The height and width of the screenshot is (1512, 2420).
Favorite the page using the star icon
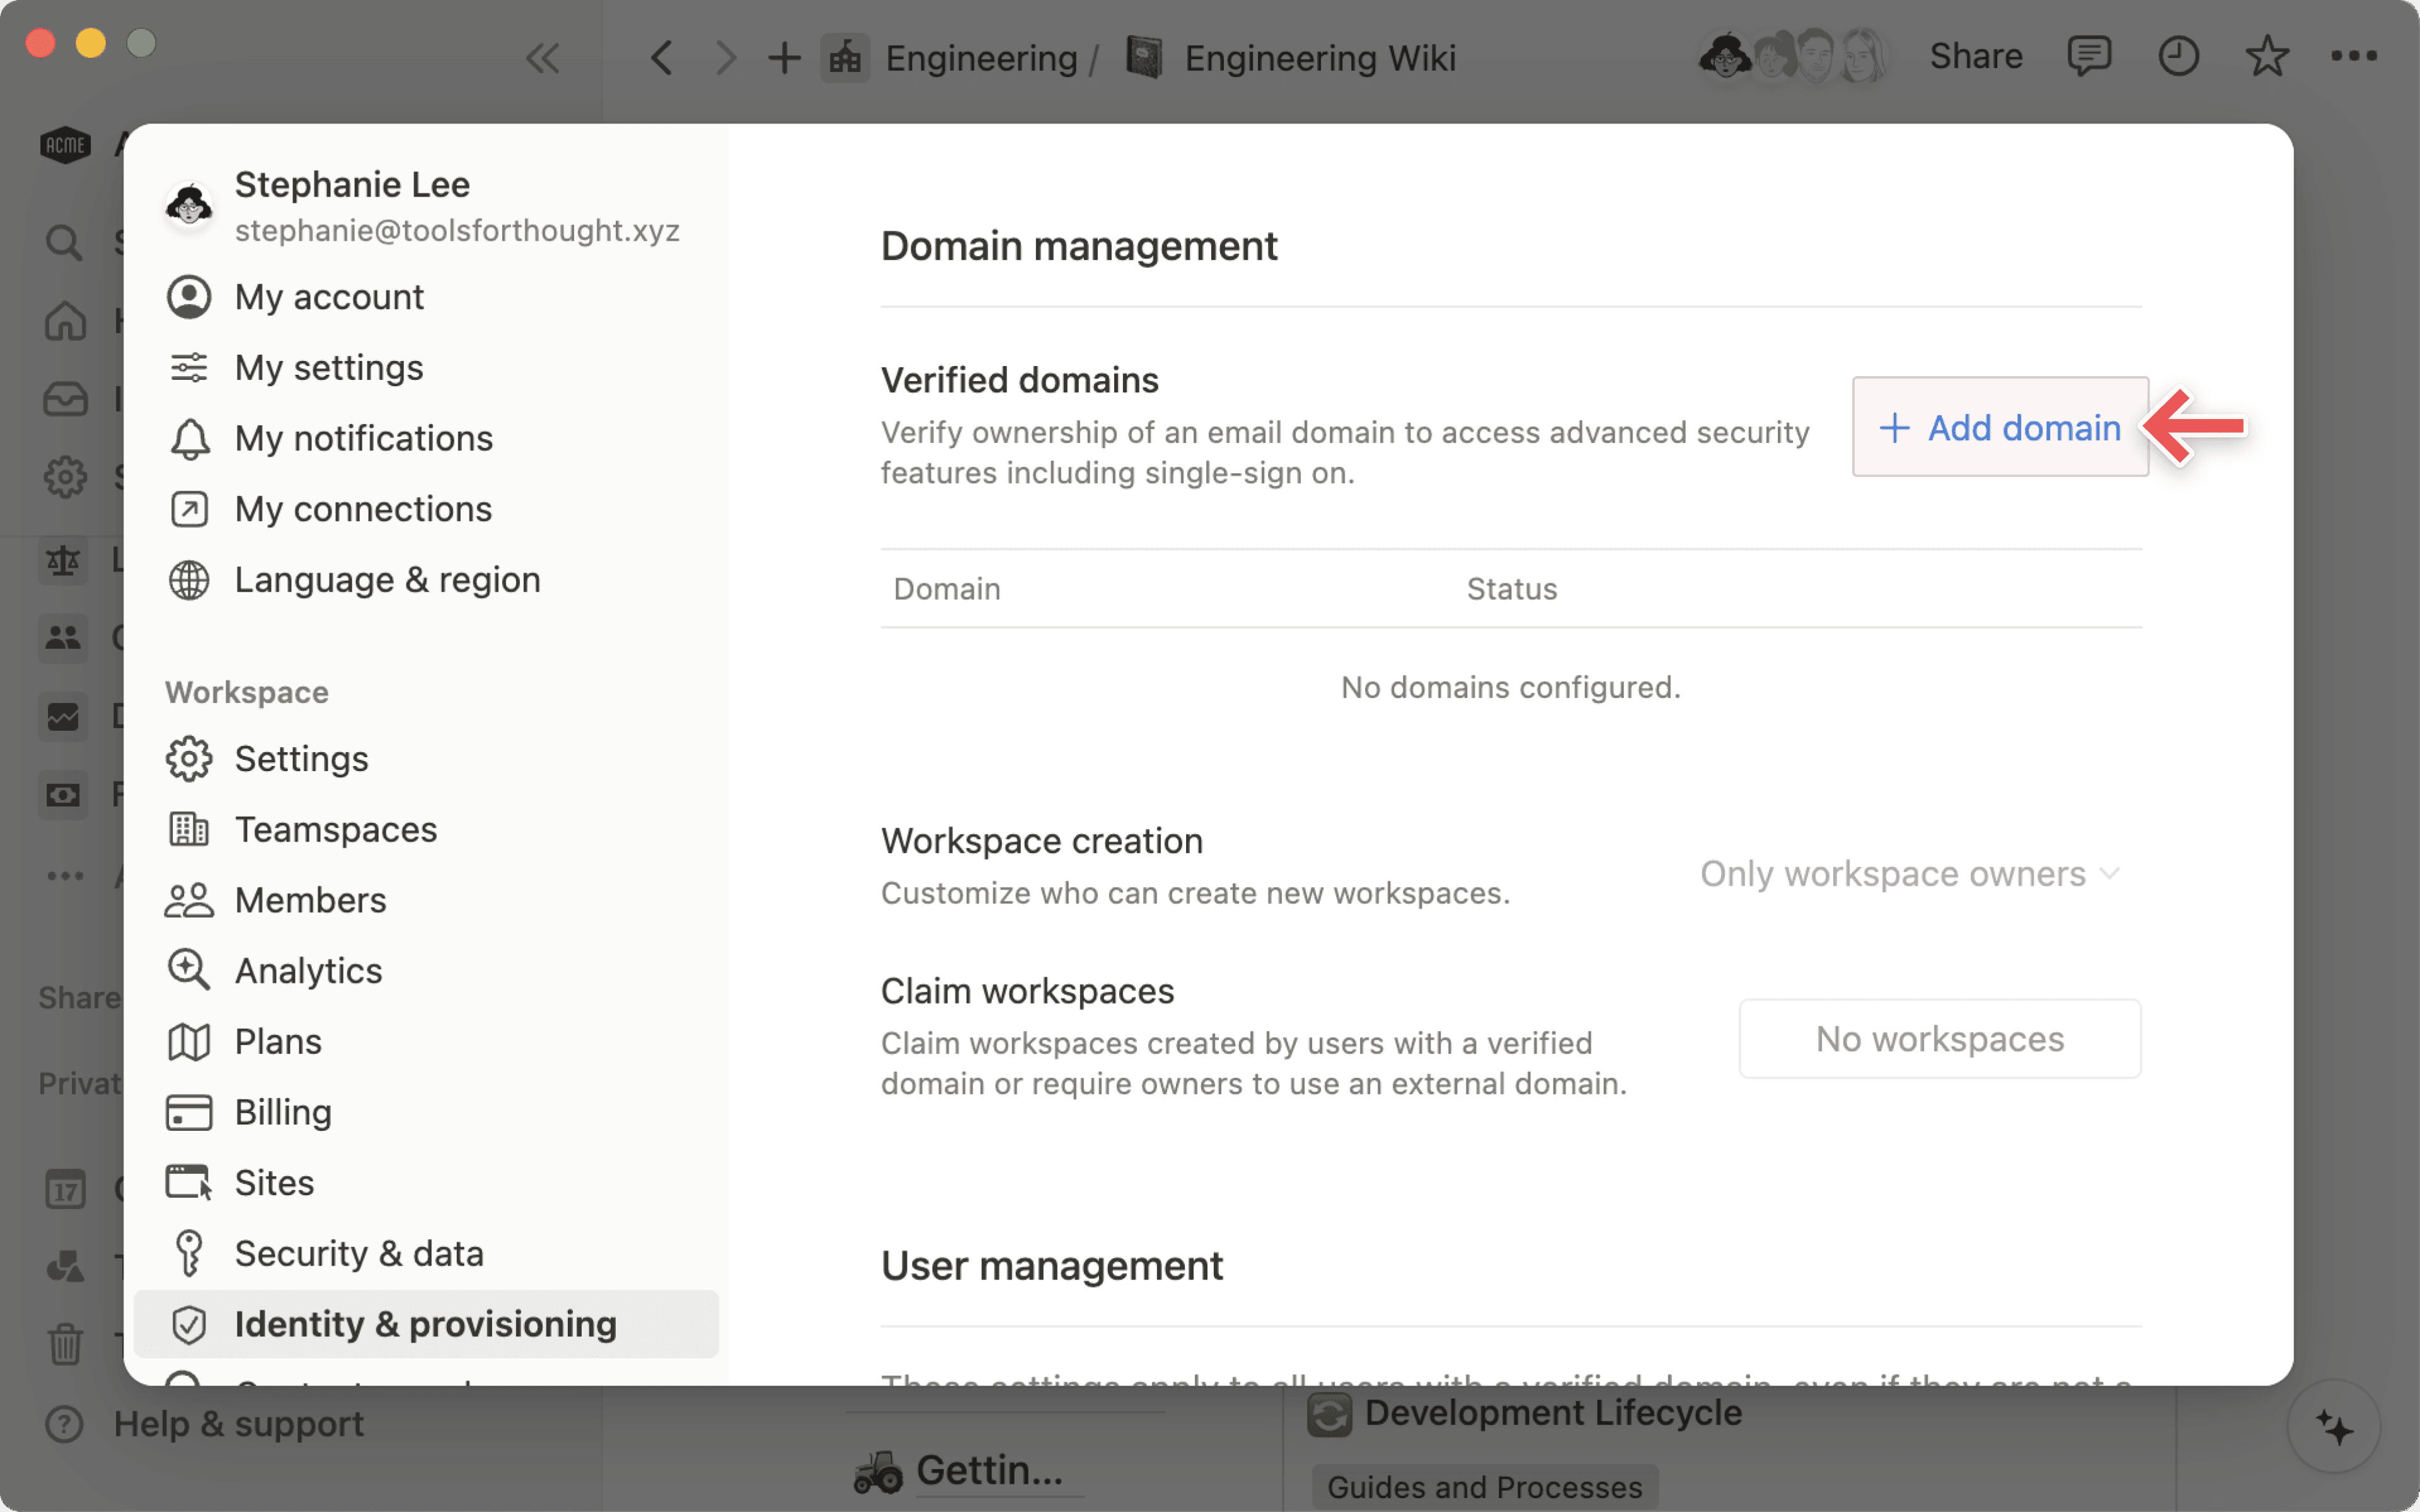pos(2267,57)
